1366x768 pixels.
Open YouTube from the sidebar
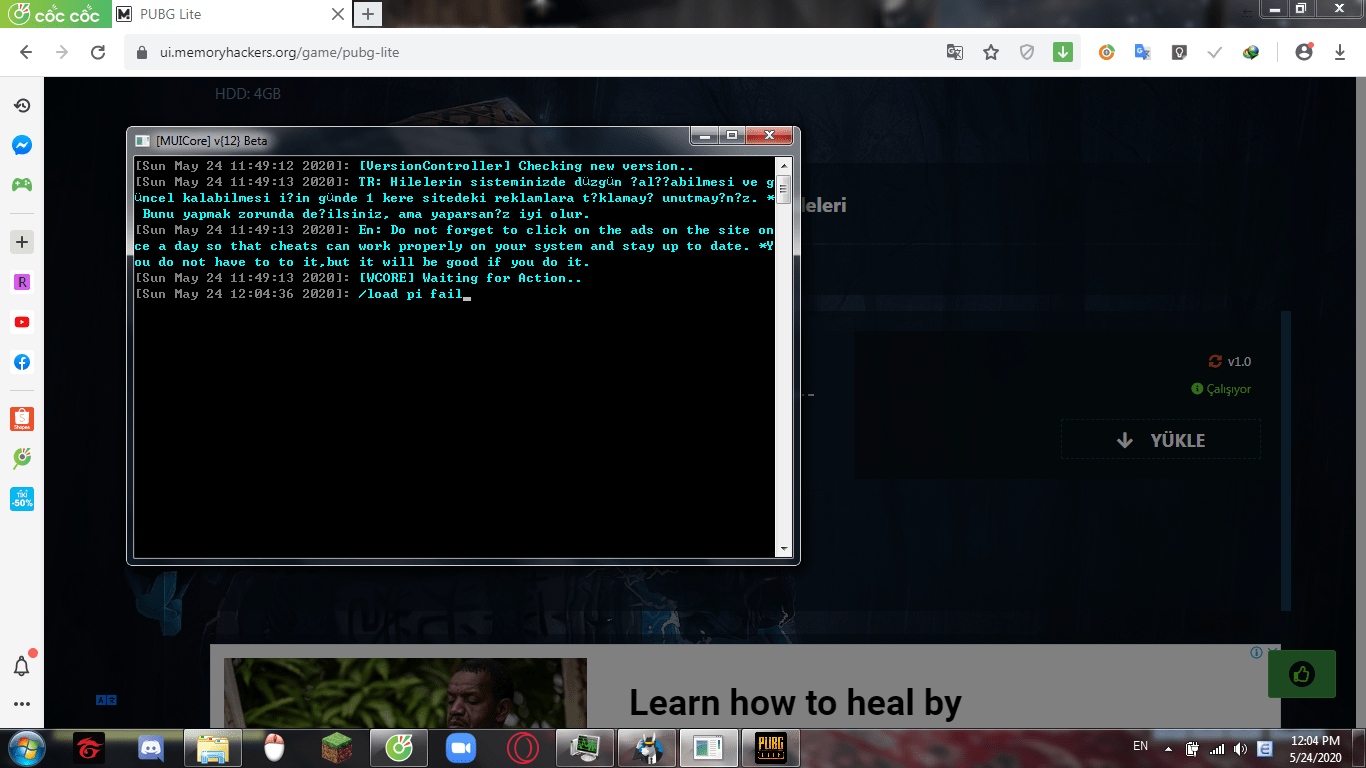point(22,322)
